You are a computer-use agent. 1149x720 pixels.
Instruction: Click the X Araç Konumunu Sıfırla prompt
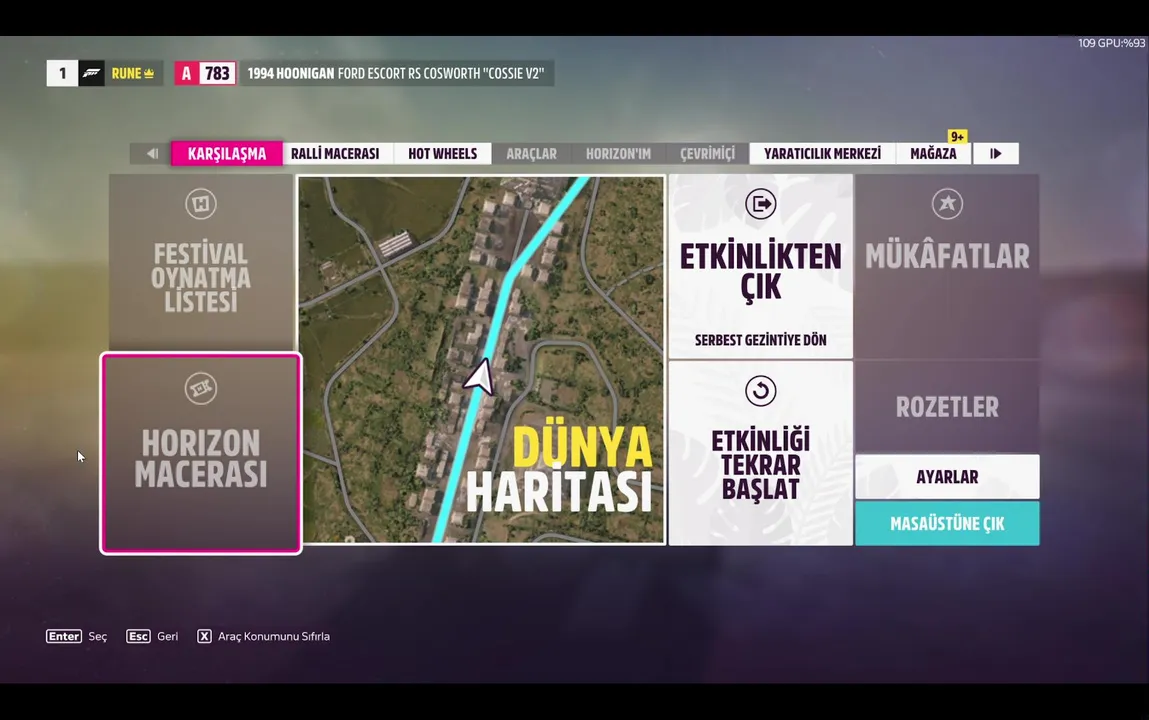coord(263,637)
